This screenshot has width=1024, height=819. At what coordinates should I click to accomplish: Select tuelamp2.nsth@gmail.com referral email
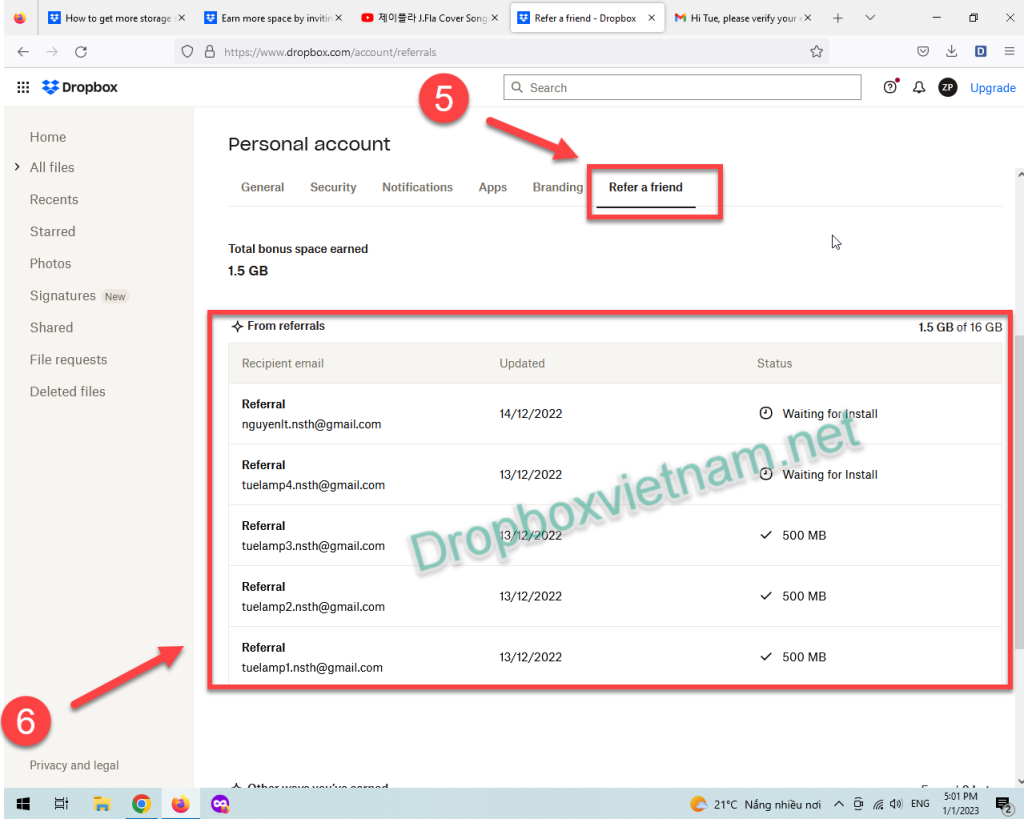(x=313, y=607)
